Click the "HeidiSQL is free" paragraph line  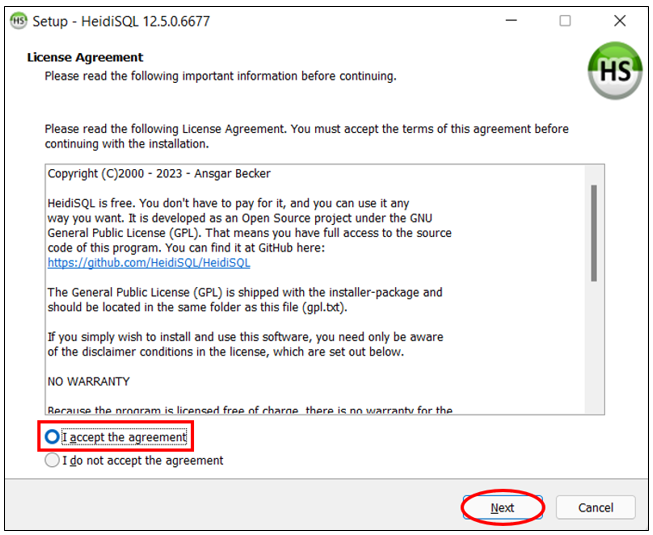228,204
